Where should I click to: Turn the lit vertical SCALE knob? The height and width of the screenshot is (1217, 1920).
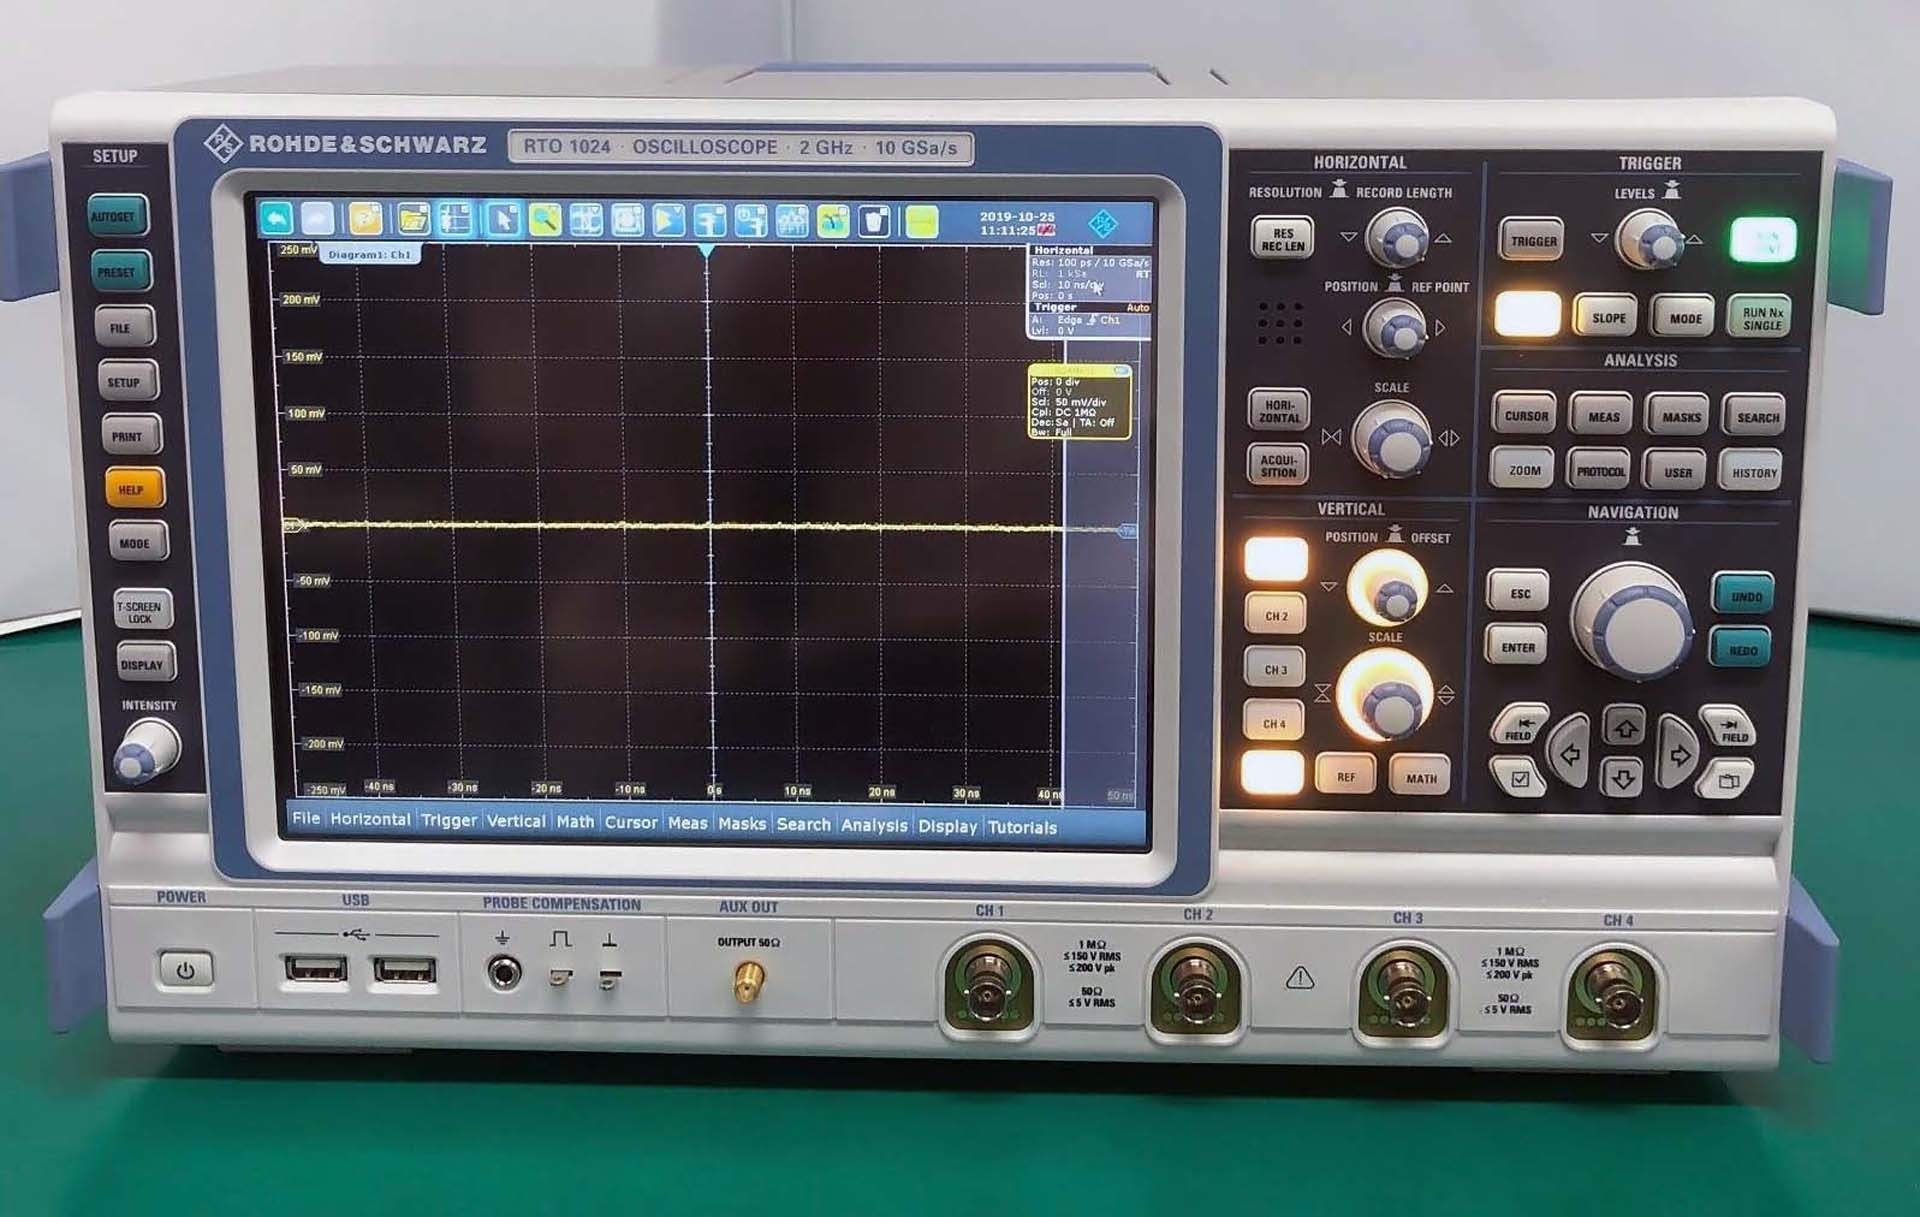1385,694
